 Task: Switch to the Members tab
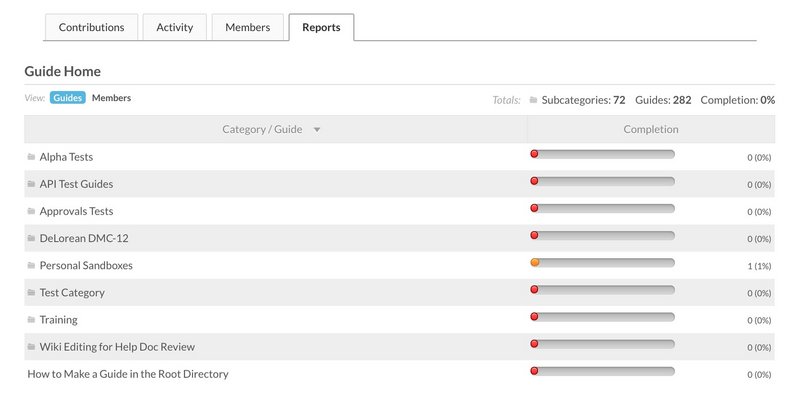click(247, 27)
